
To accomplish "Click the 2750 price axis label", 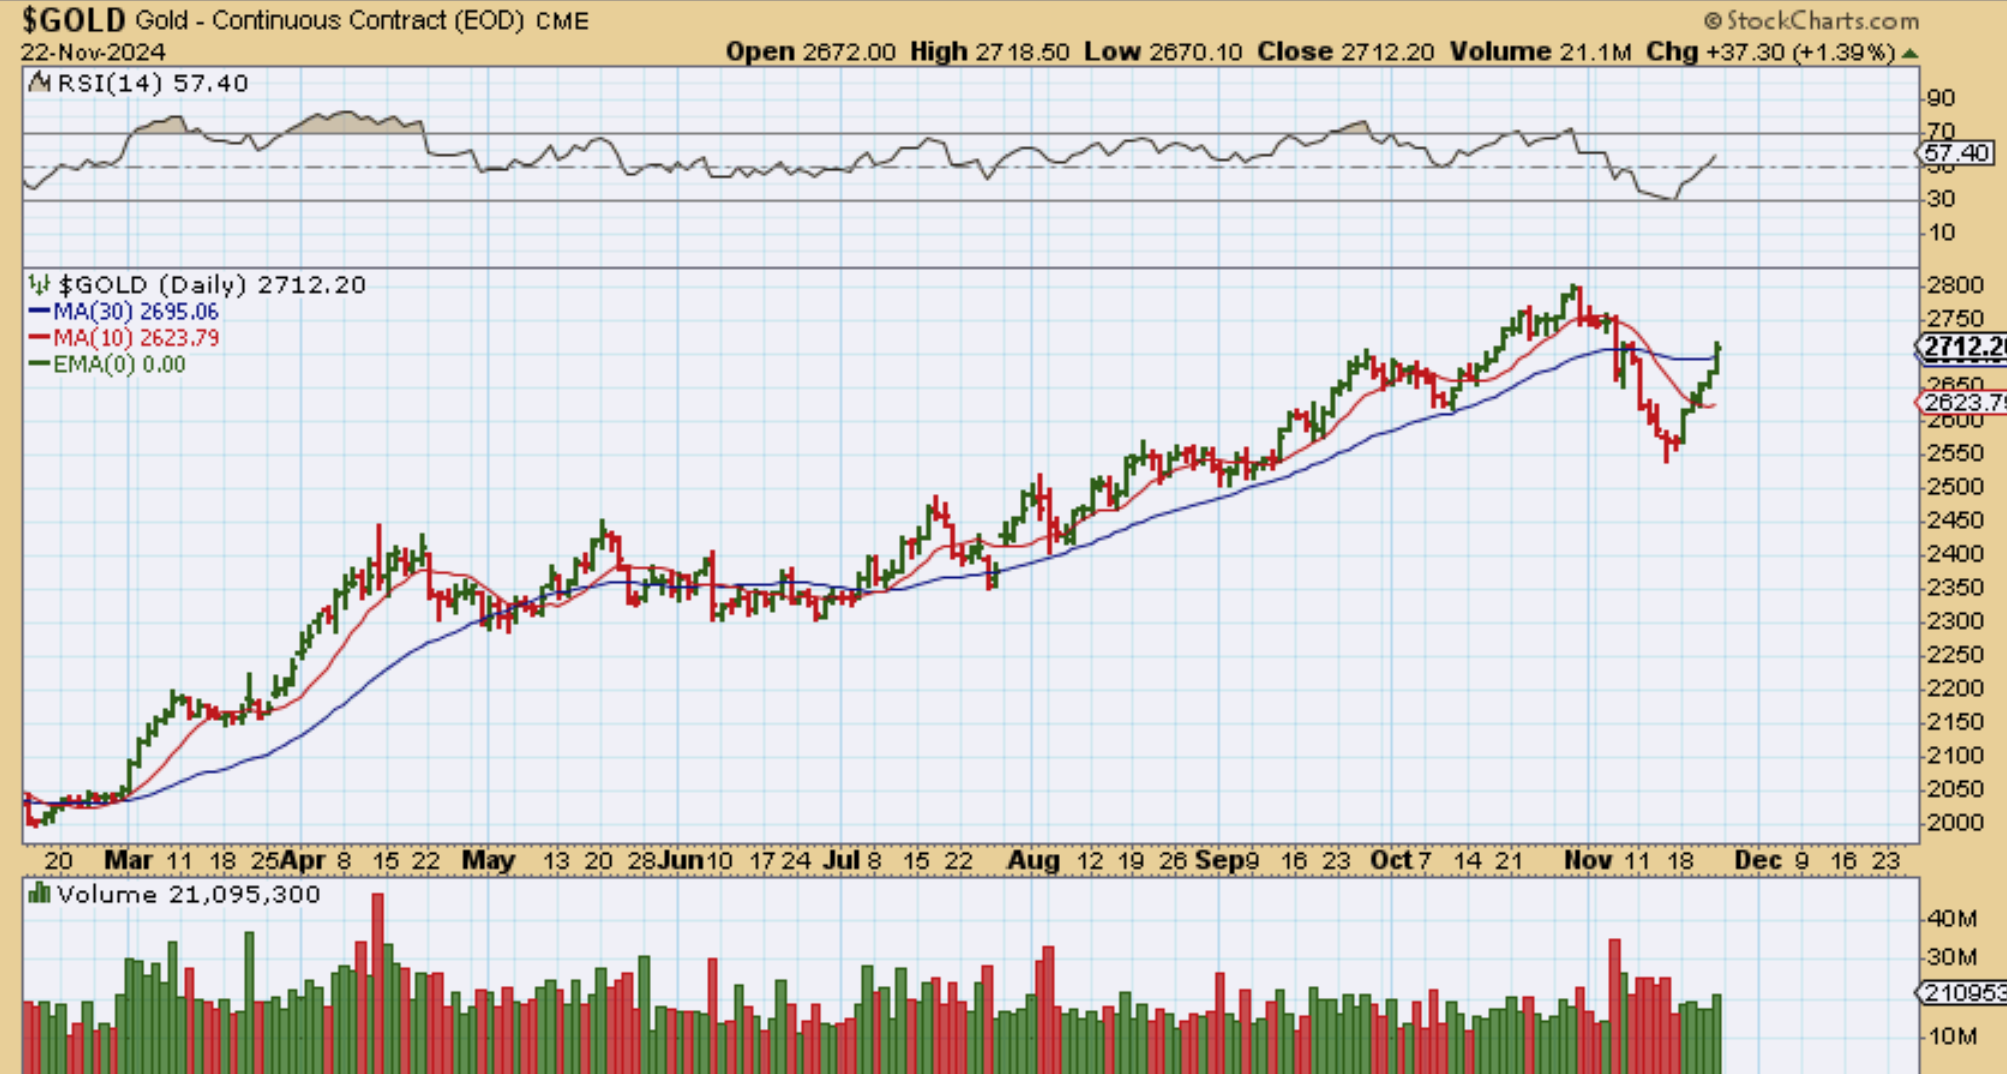I will point(1955,319).
